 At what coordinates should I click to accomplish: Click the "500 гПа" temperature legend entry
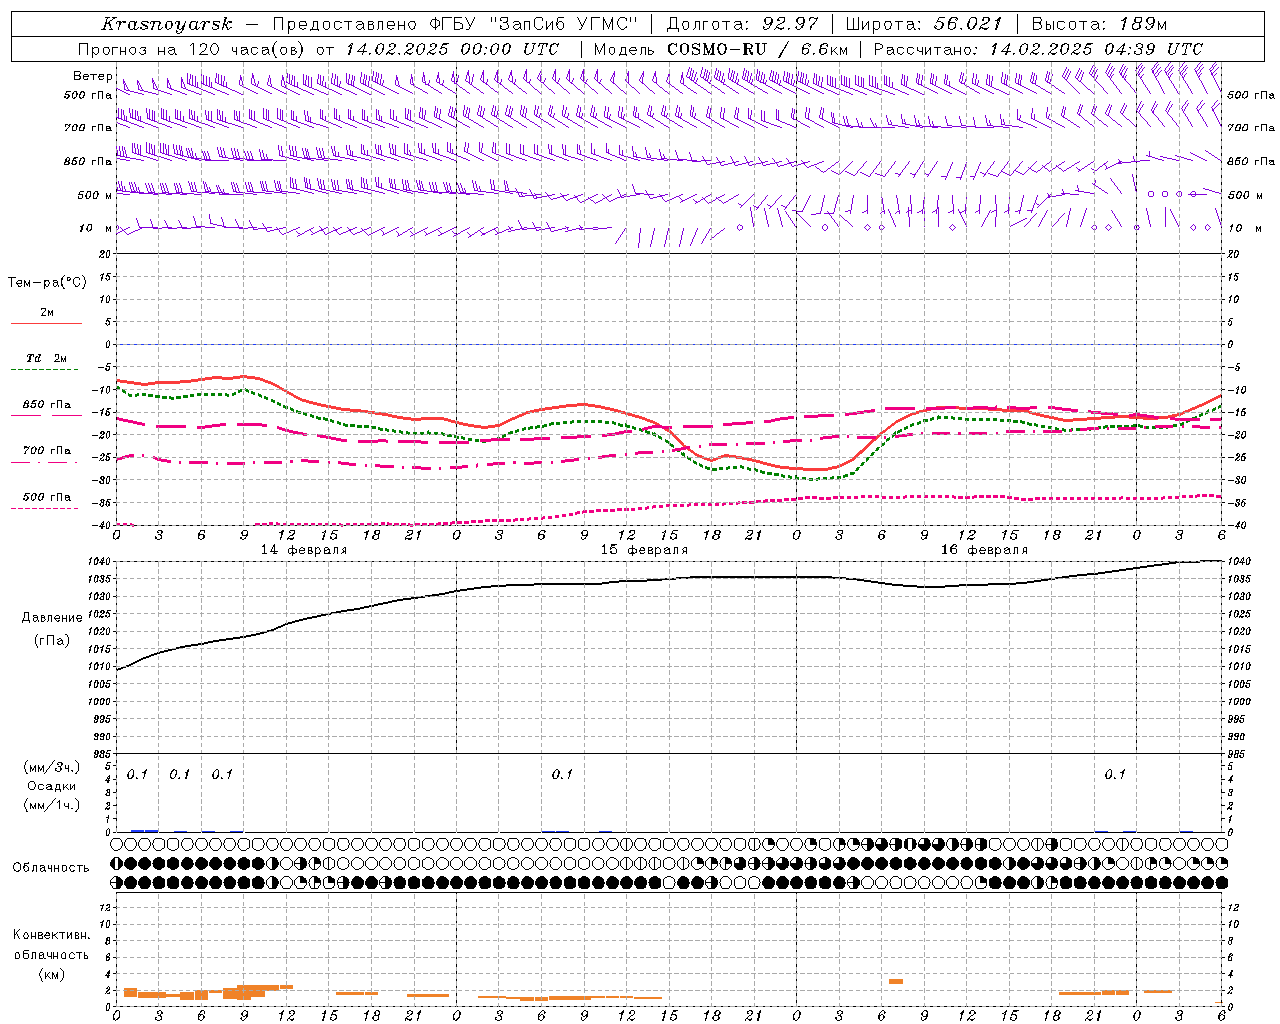pyautogui.click(x=47, y=497)
